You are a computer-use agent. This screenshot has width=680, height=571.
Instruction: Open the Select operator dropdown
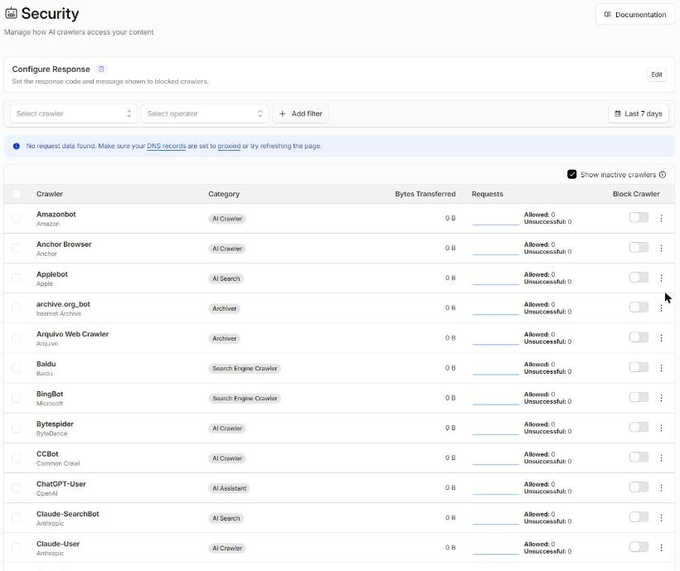(205, 114)
